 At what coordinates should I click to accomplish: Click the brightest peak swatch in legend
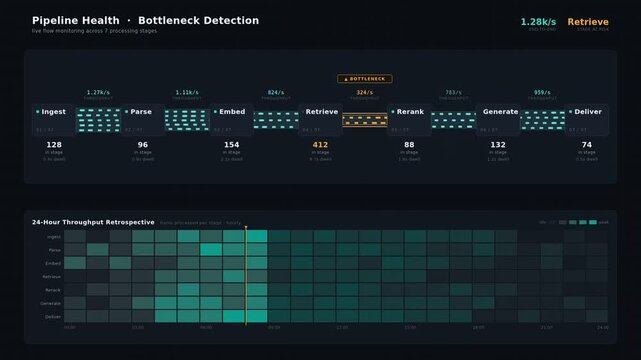click(593, 222)
